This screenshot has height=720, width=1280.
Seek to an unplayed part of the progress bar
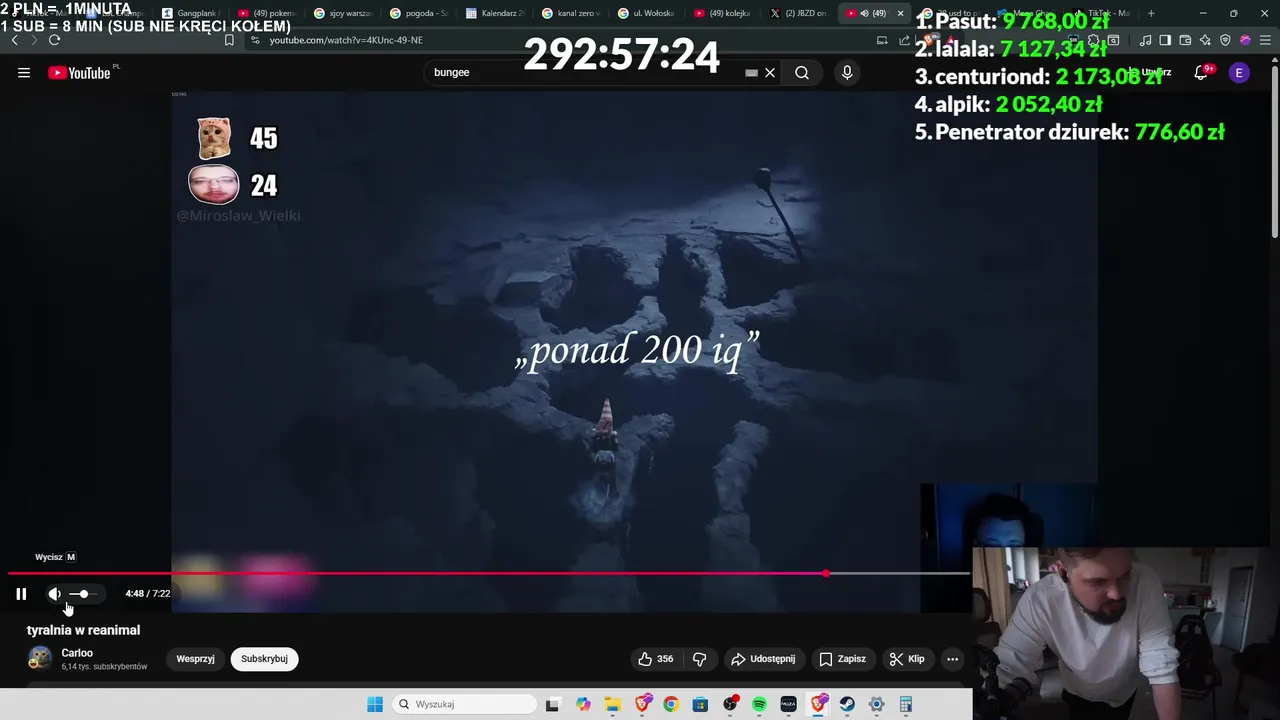[x=900, y=573]
